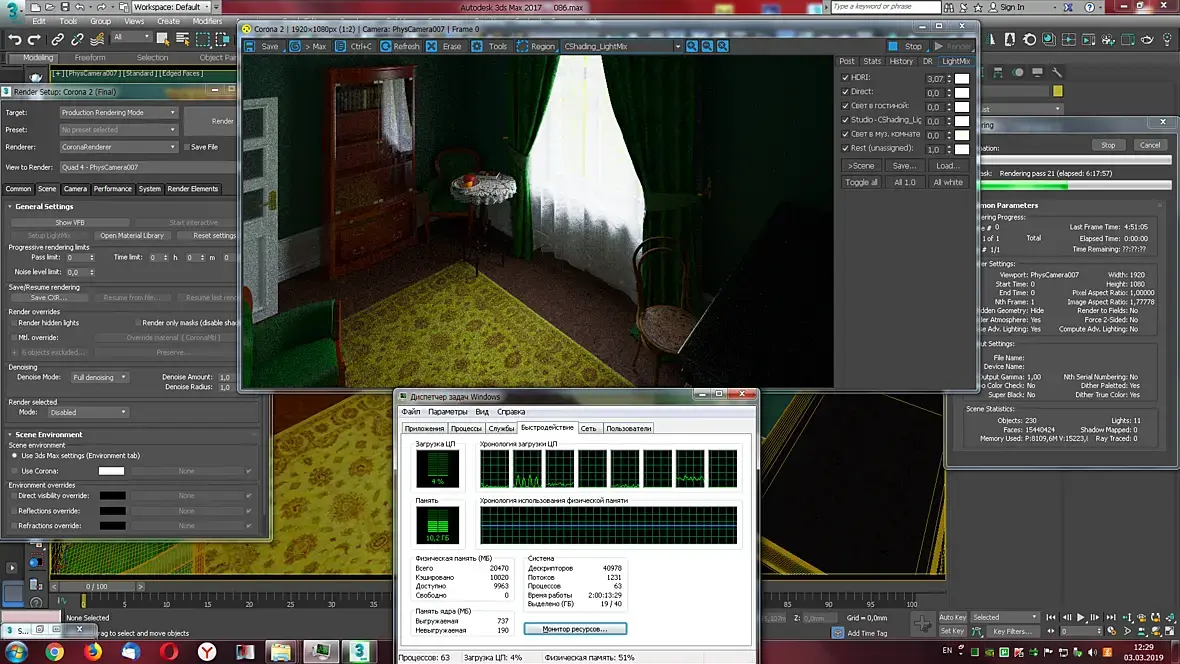Open the CShading_LightMix channel dropdown
Viewport: 1180px width, 664px height.
(622, 46)
